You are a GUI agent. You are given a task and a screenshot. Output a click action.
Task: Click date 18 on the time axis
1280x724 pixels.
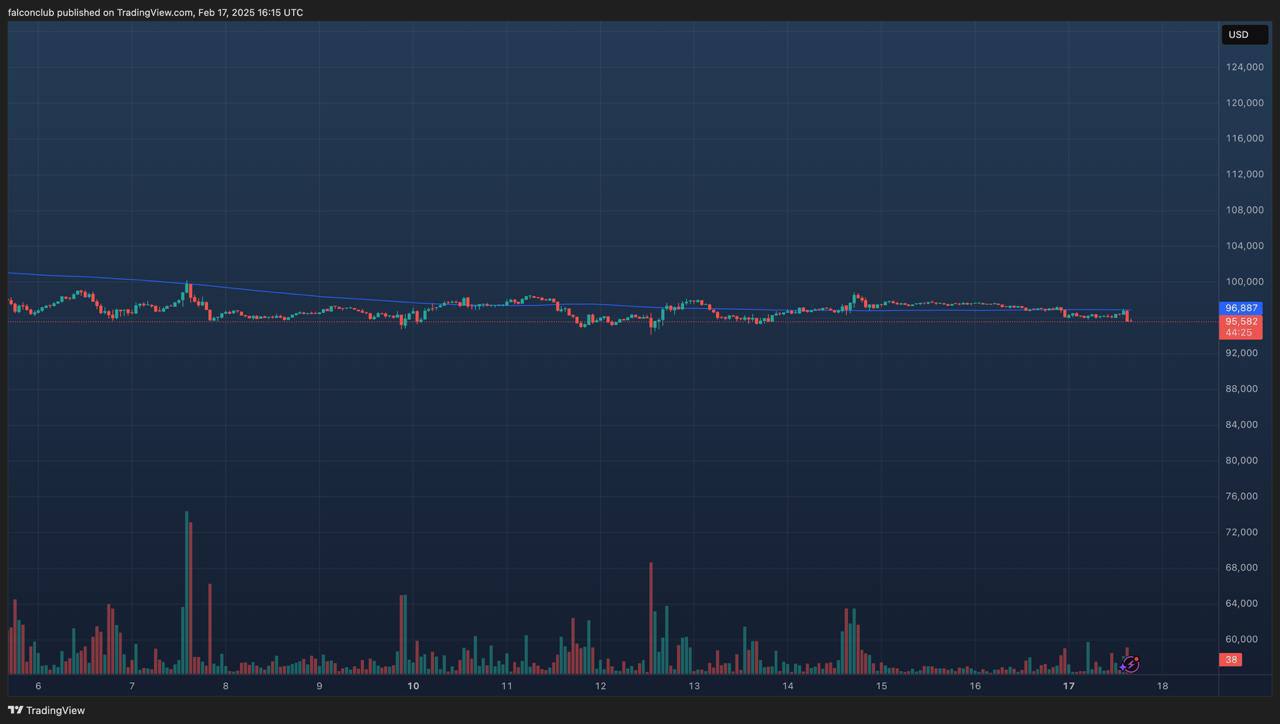(1162, 686)
